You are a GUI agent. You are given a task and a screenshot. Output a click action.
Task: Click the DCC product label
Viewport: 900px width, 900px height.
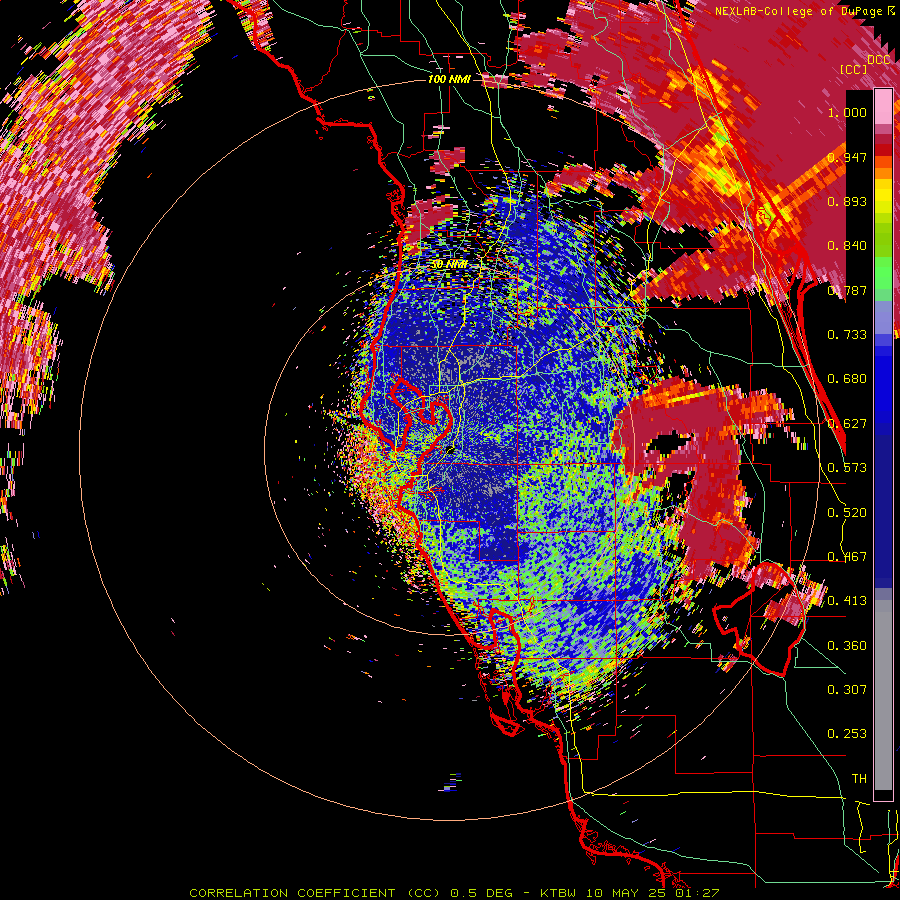click(x=878, y=60)
